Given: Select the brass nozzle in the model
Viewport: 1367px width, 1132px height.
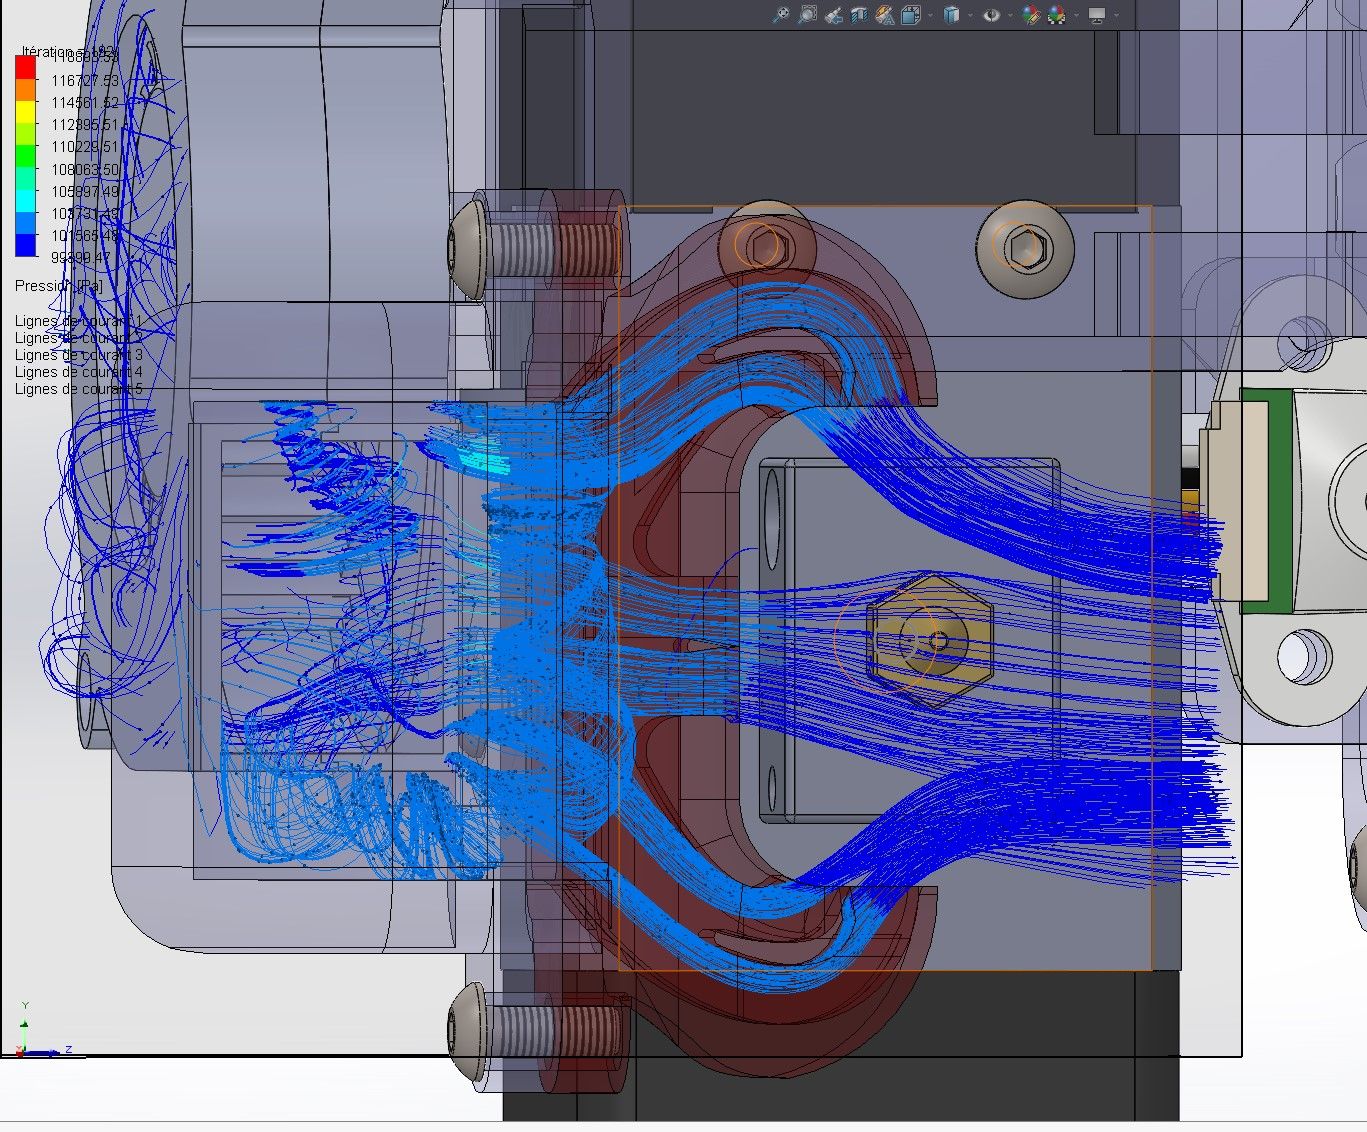Looking at the screenshot, I should 930,640.
